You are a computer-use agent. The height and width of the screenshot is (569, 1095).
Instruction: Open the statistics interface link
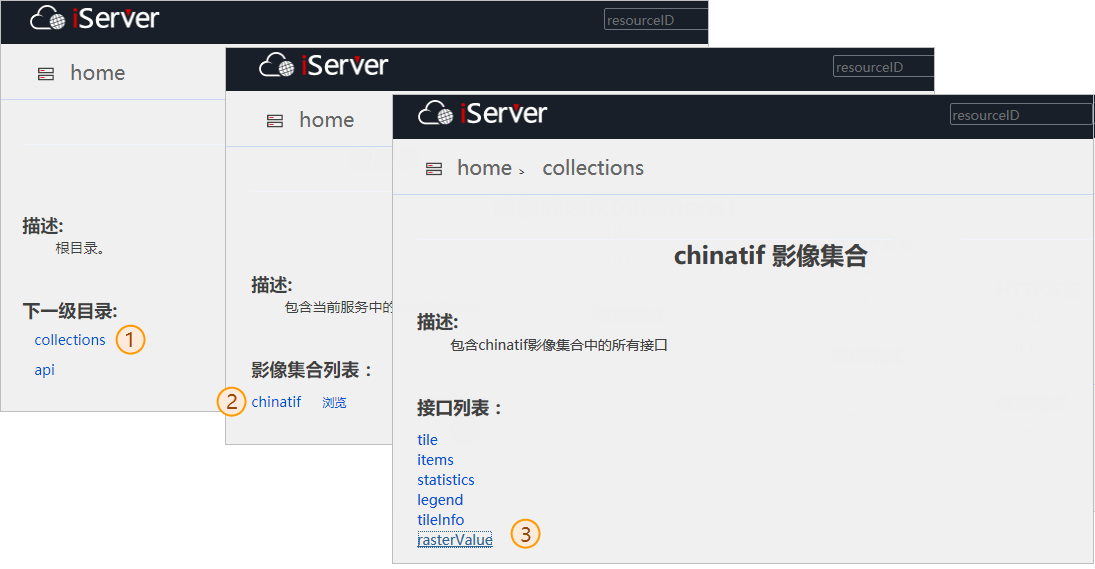tap(446, 480)
